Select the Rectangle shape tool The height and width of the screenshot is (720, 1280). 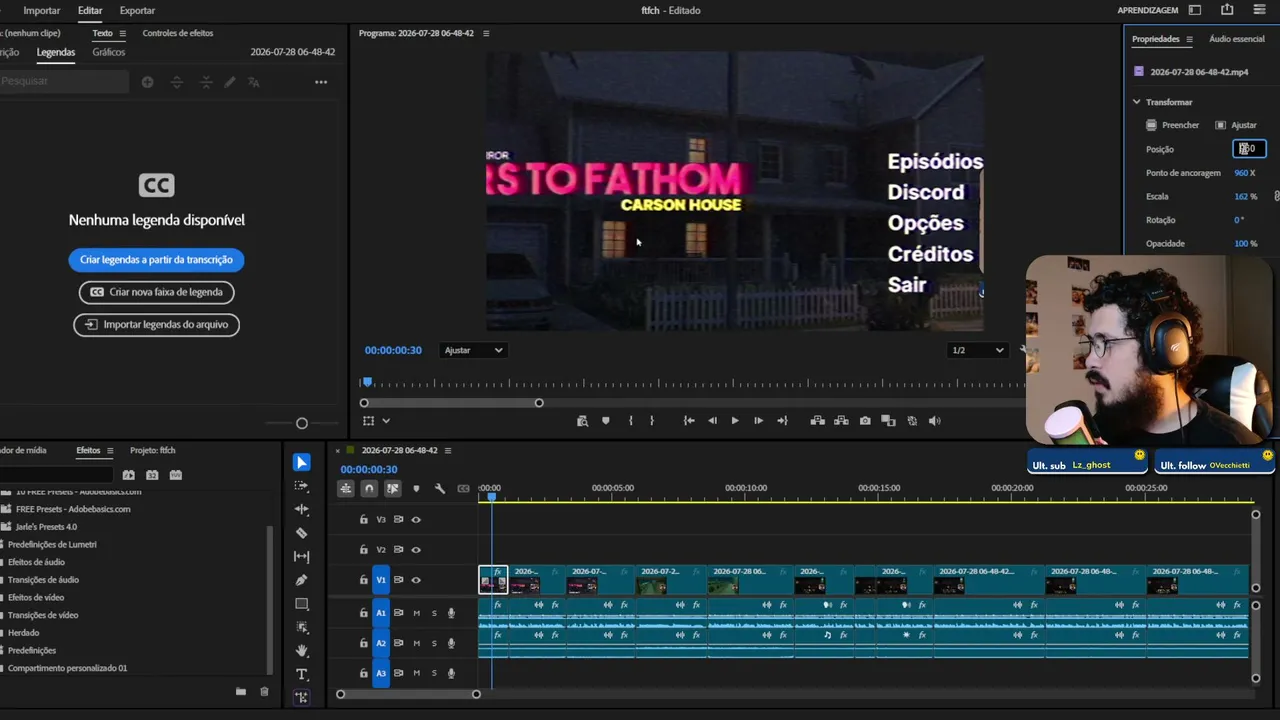point(301,604)
